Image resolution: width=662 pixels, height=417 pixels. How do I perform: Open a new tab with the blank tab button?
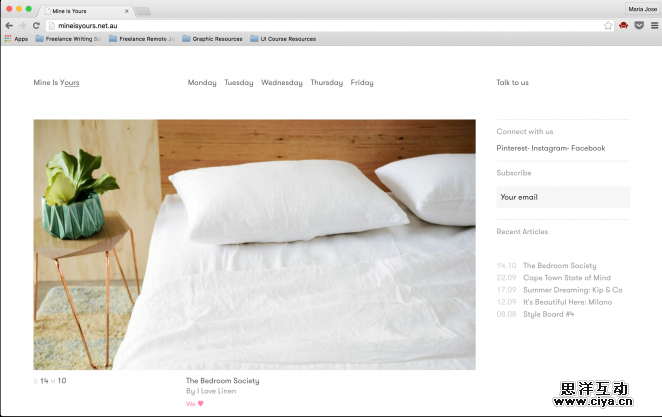tap(143, 11)
